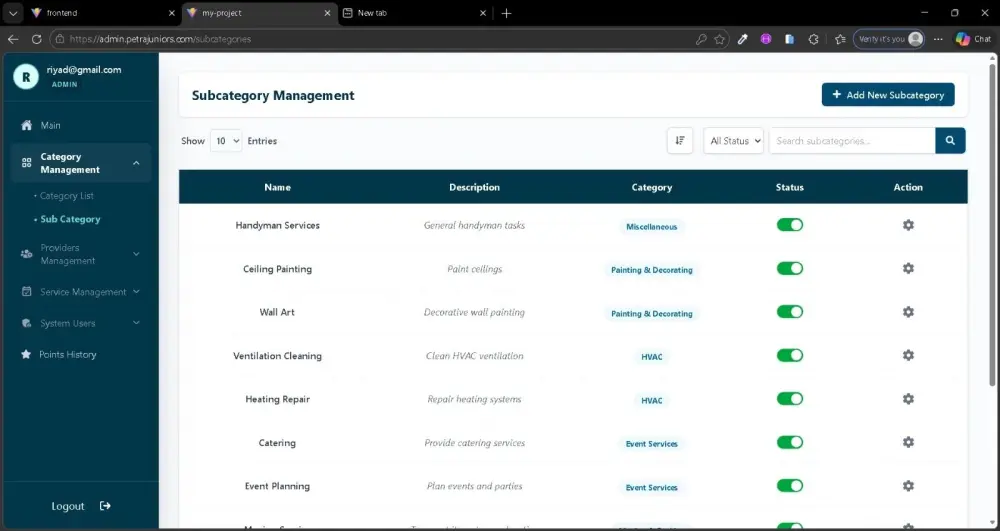
Task: Toggle status for Catering
Action: pos(790,442)
